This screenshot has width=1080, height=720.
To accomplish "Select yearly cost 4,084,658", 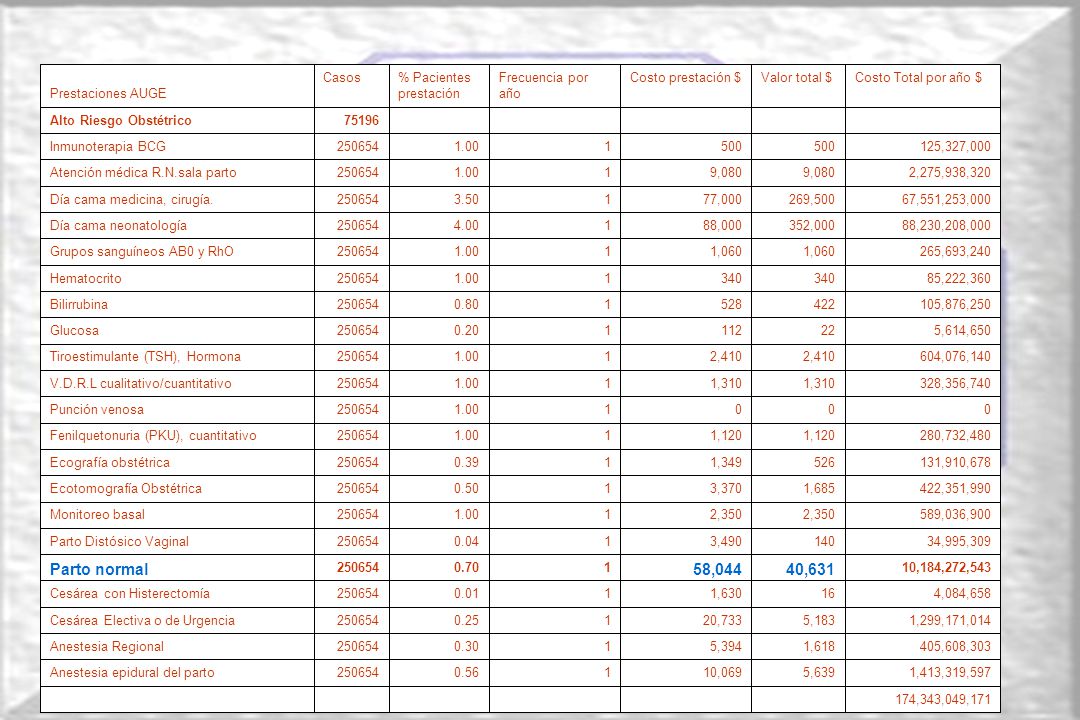I will point(962,593).
